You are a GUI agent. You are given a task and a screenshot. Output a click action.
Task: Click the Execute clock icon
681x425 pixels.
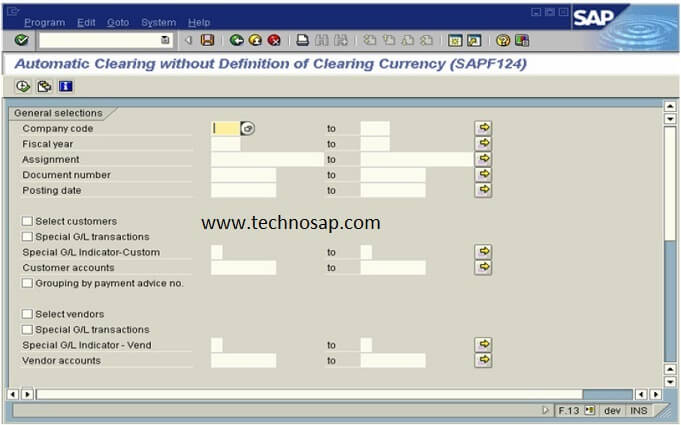pos(24,86)
